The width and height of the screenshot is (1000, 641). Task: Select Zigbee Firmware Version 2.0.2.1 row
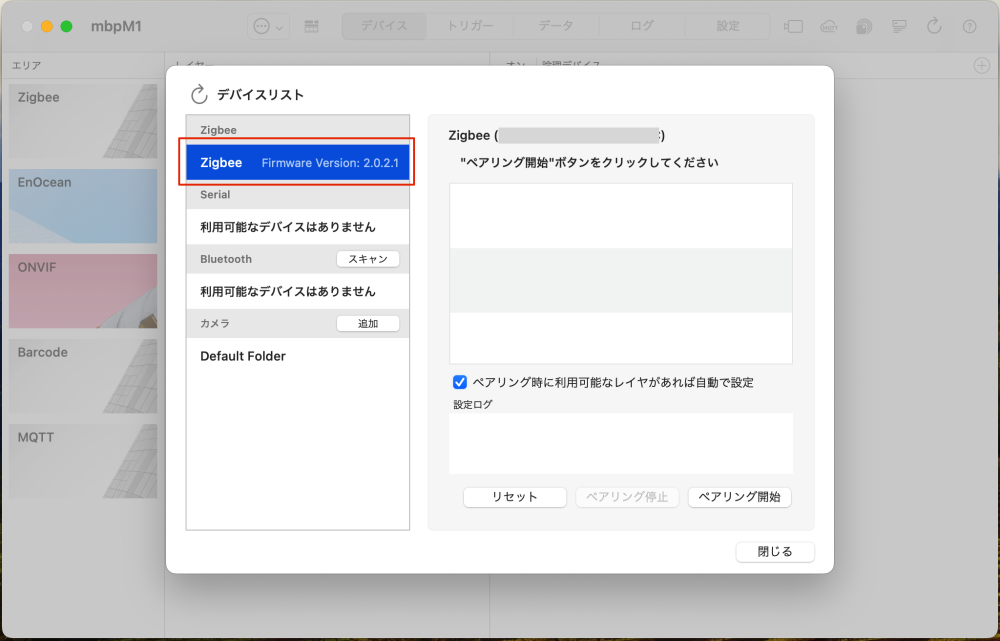(298, 163)
